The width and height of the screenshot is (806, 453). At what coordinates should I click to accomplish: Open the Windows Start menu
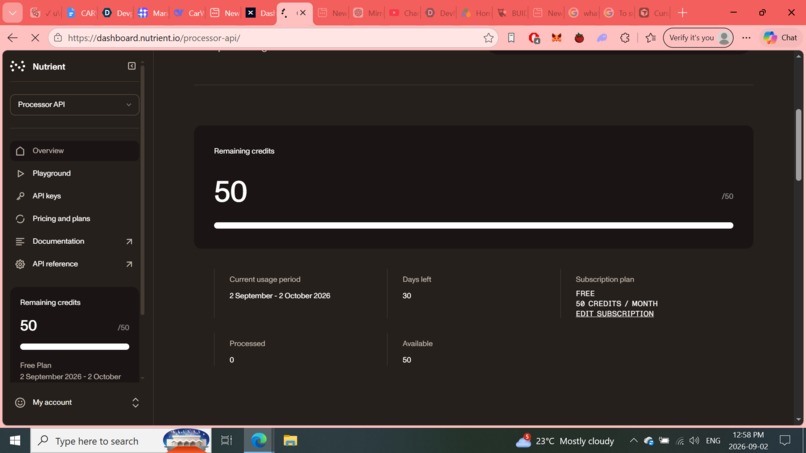tap(15, 441)
